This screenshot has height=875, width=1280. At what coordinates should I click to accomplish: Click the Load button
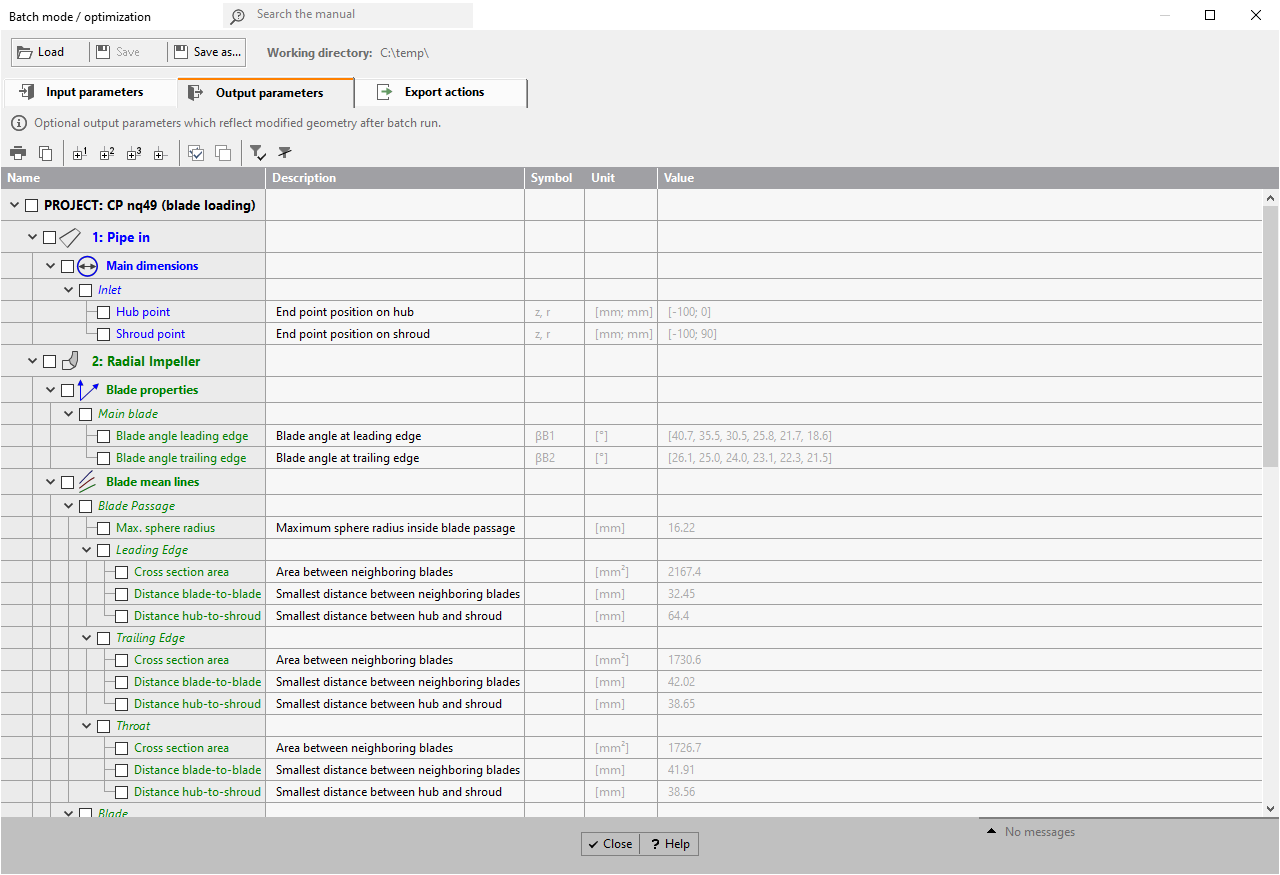pyautogui.click(x=49, y=52)
